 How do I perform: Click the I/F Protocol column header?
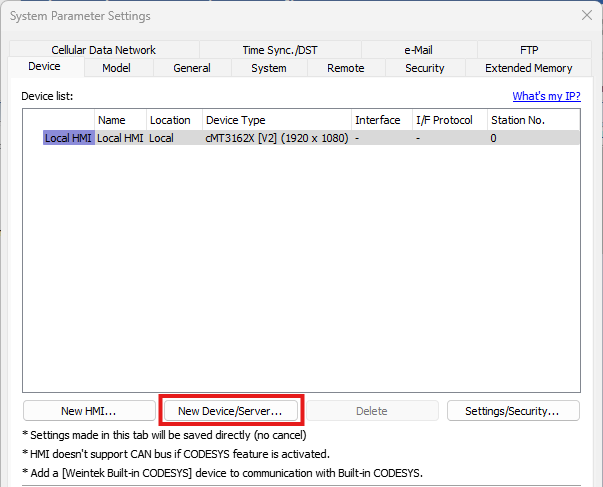tap(450, 120)
